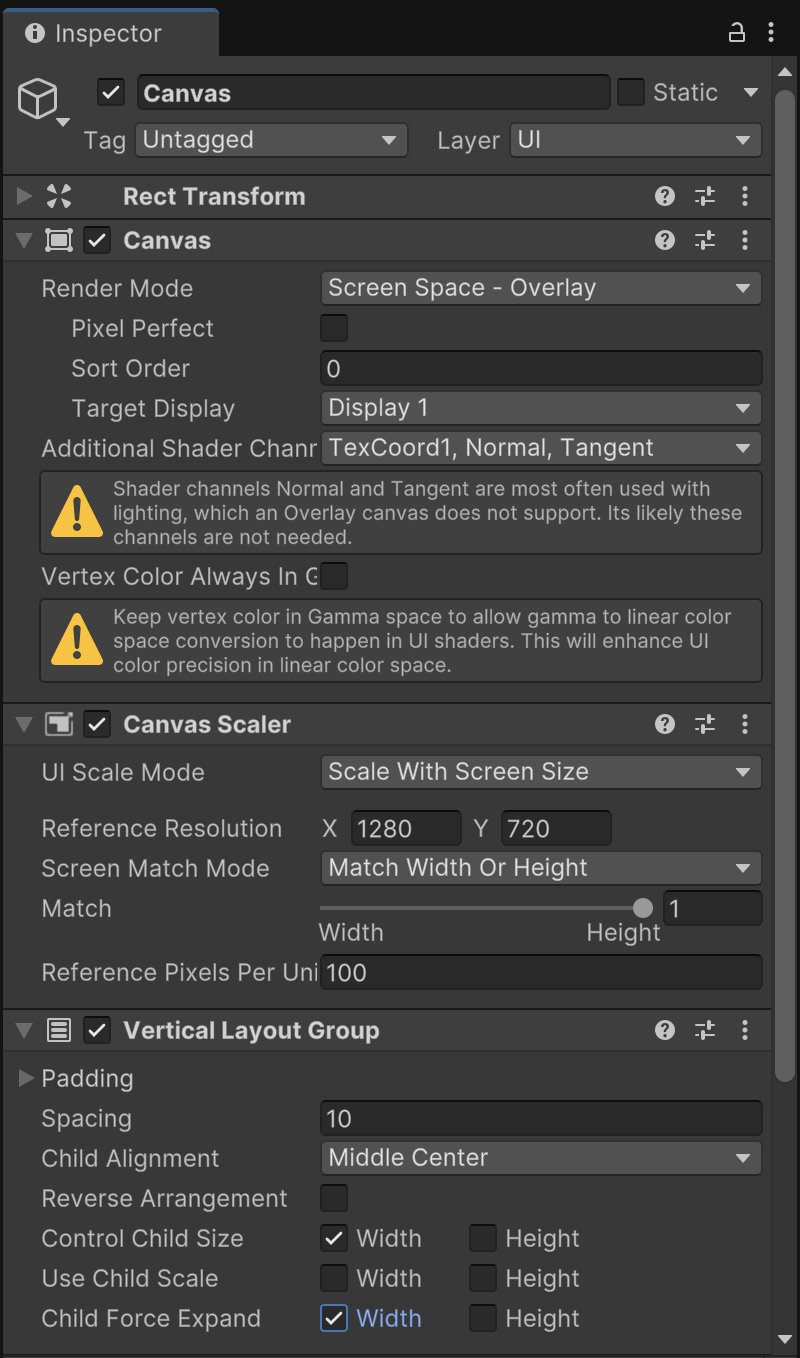Click the Rect Transform component header
800x1358 pixels.
click(214, 196)
